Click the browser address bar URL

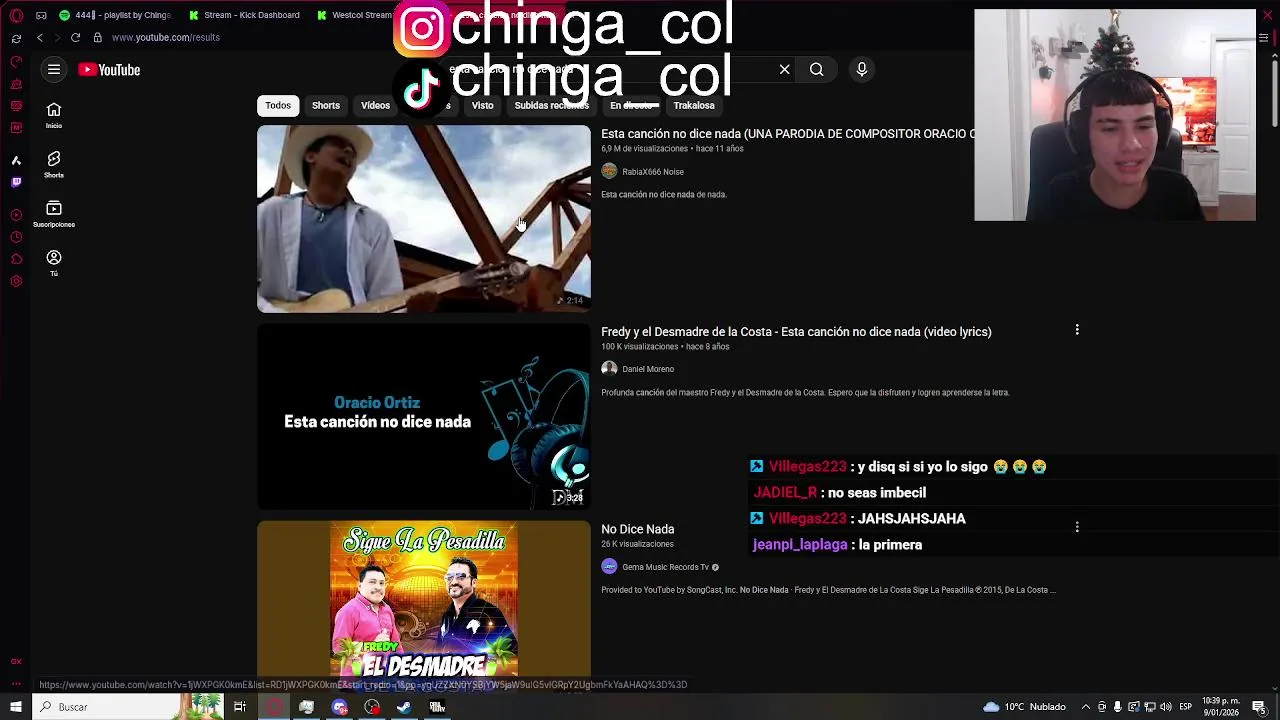tap(166, 37)
